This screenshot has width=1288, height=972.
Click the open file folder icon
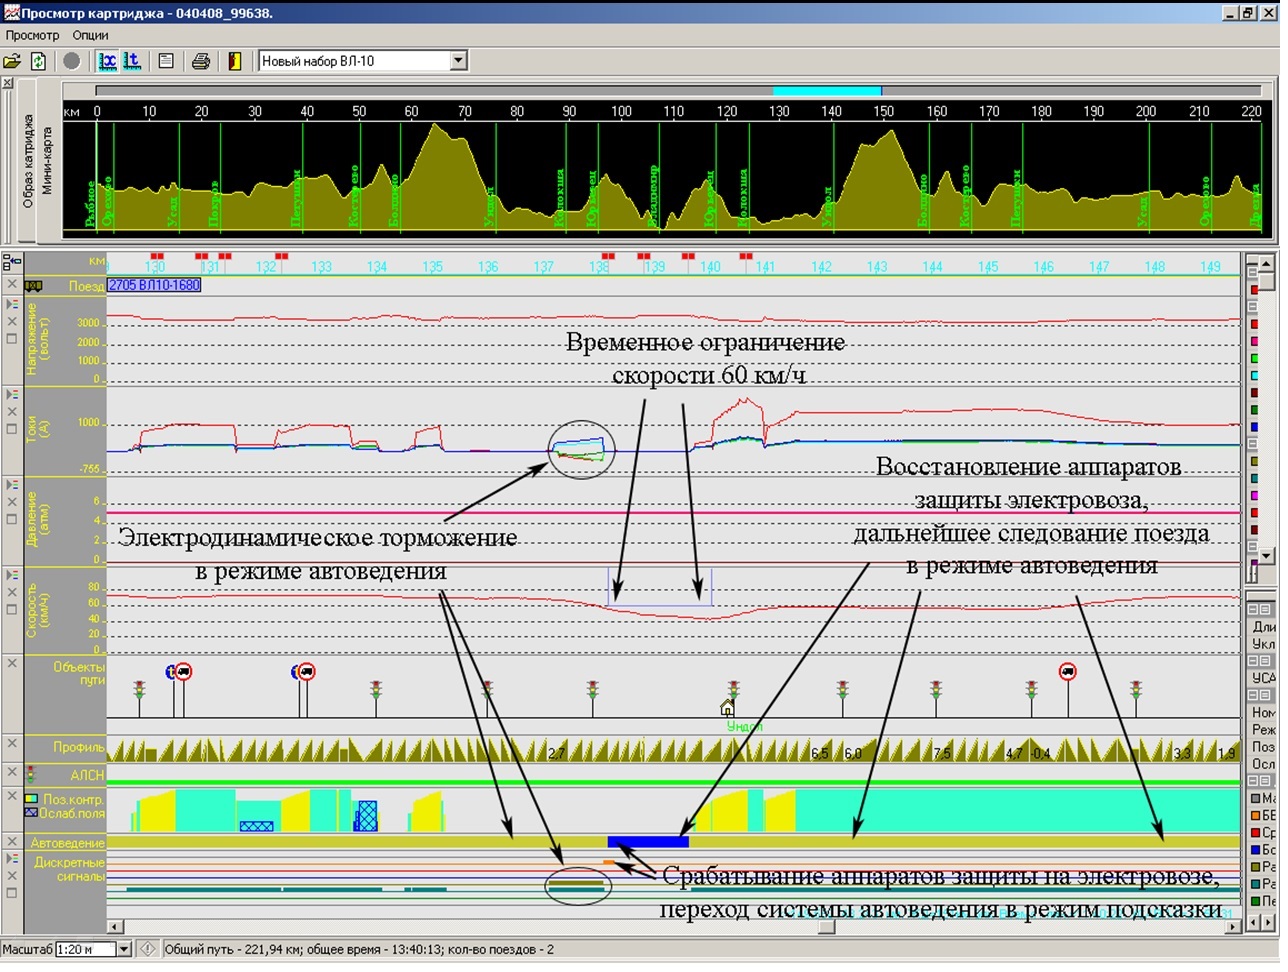tap(13, 61)
